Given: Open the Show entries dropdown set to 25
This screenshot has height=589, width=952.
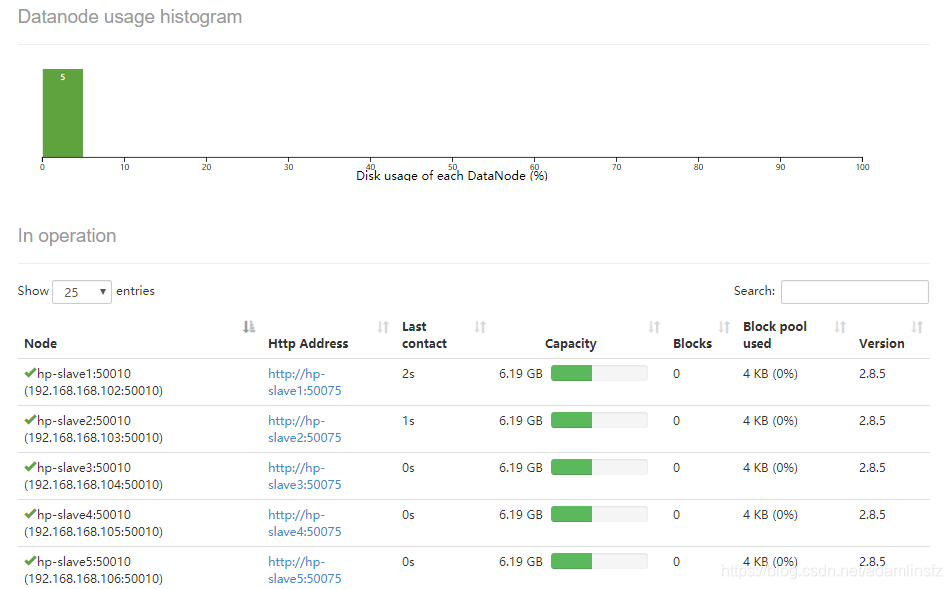Looking at the screenshot, I should (x=82, y=292).
